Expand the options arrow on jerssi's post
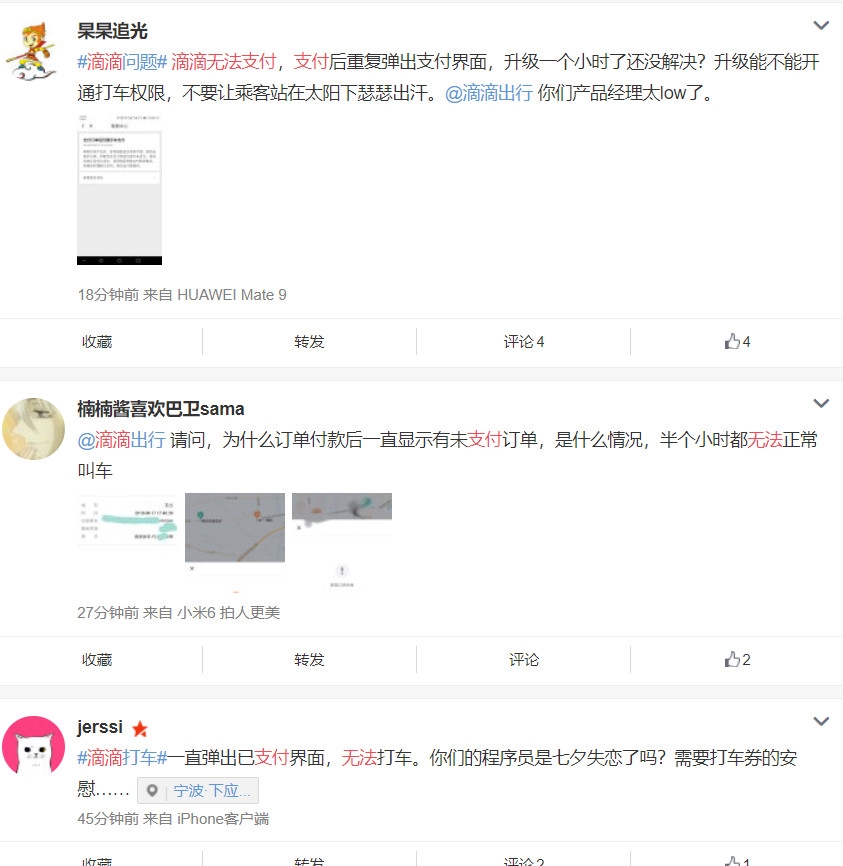 pyautogui.click(x=821, y=721)
